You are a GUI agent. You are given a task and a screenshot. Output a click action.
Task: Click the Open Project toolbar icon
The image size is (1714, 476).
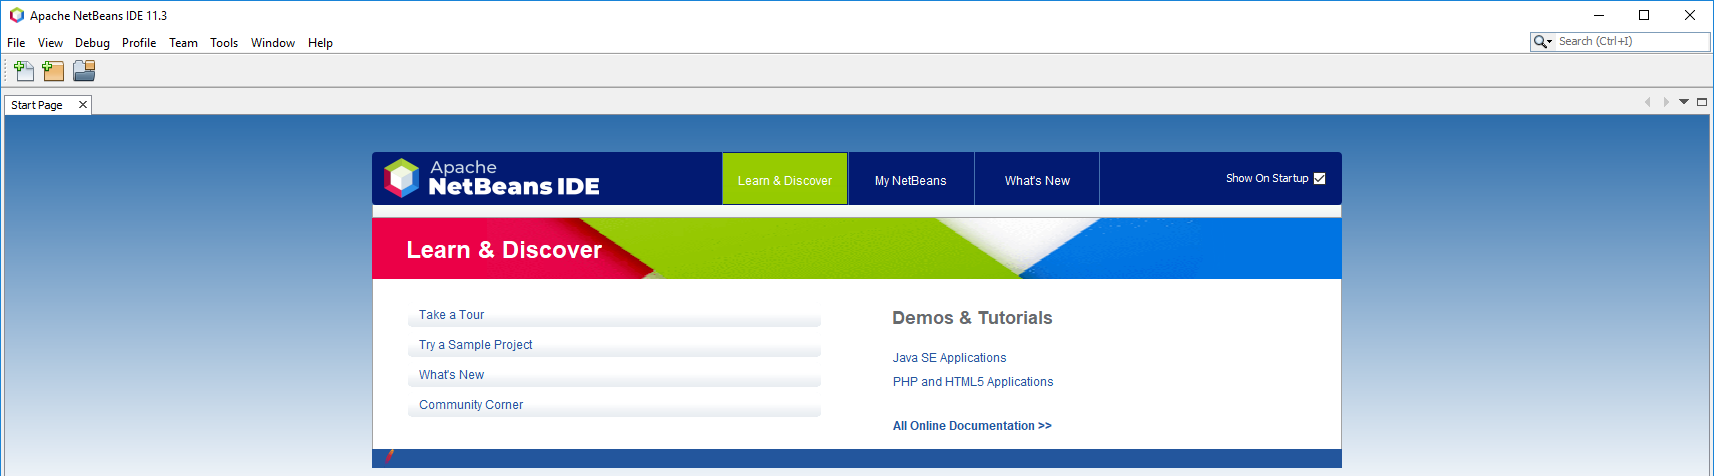(84, 70)
